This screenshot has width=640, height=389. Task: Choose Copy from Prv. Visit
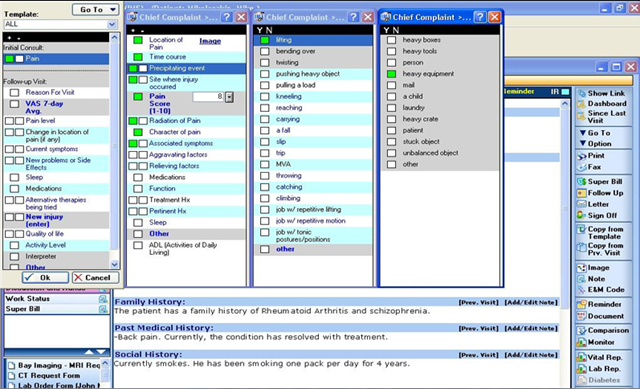600,249
